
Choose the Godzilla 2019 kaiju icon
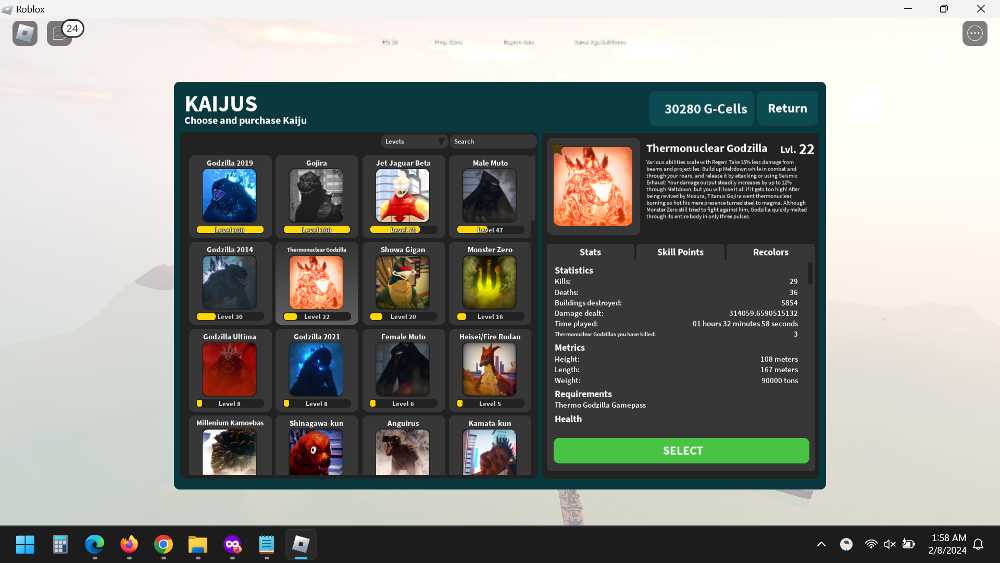pyautogui.click(x=229, y=195)
